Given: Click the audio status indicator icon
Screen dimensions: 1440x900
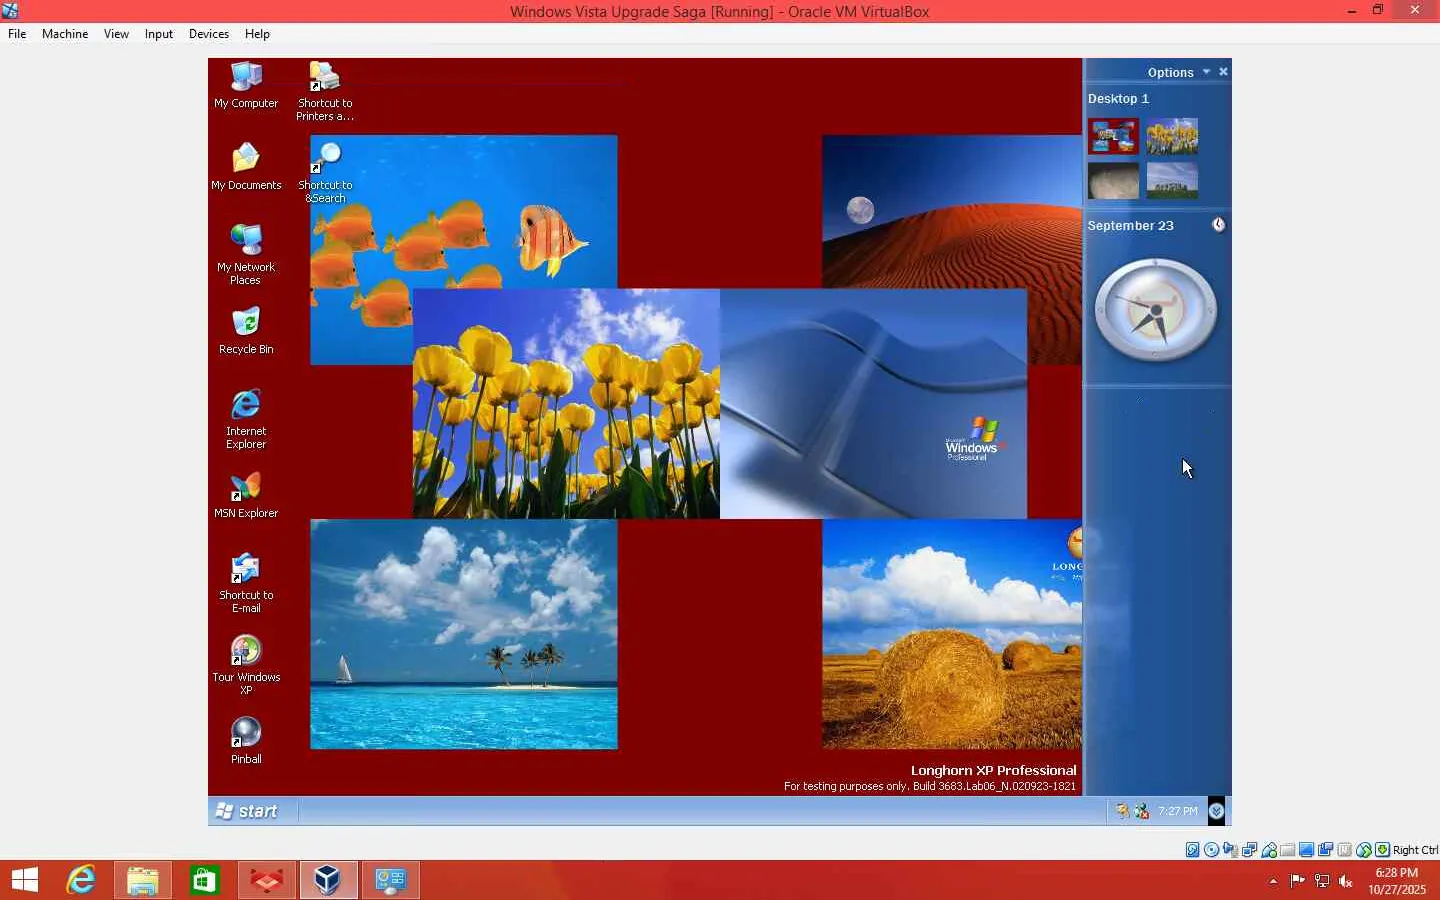Looking at the screenshot, I should [x=1231, y=850].
